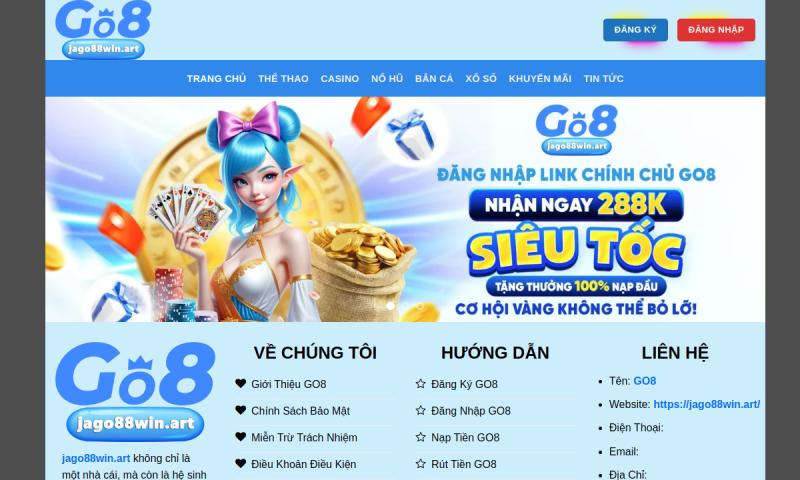The image size is (800, 480).
Task: Click the ĐĂNG KÝ button
Action: 635,30
